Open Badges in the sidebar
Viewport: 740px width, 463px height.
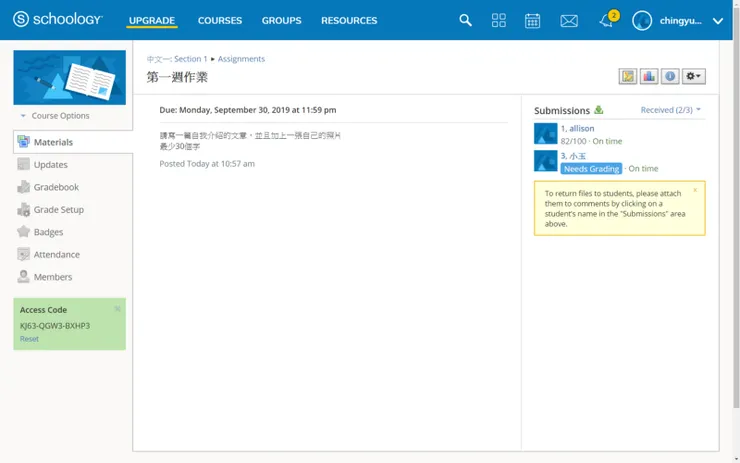coord(48,232)
